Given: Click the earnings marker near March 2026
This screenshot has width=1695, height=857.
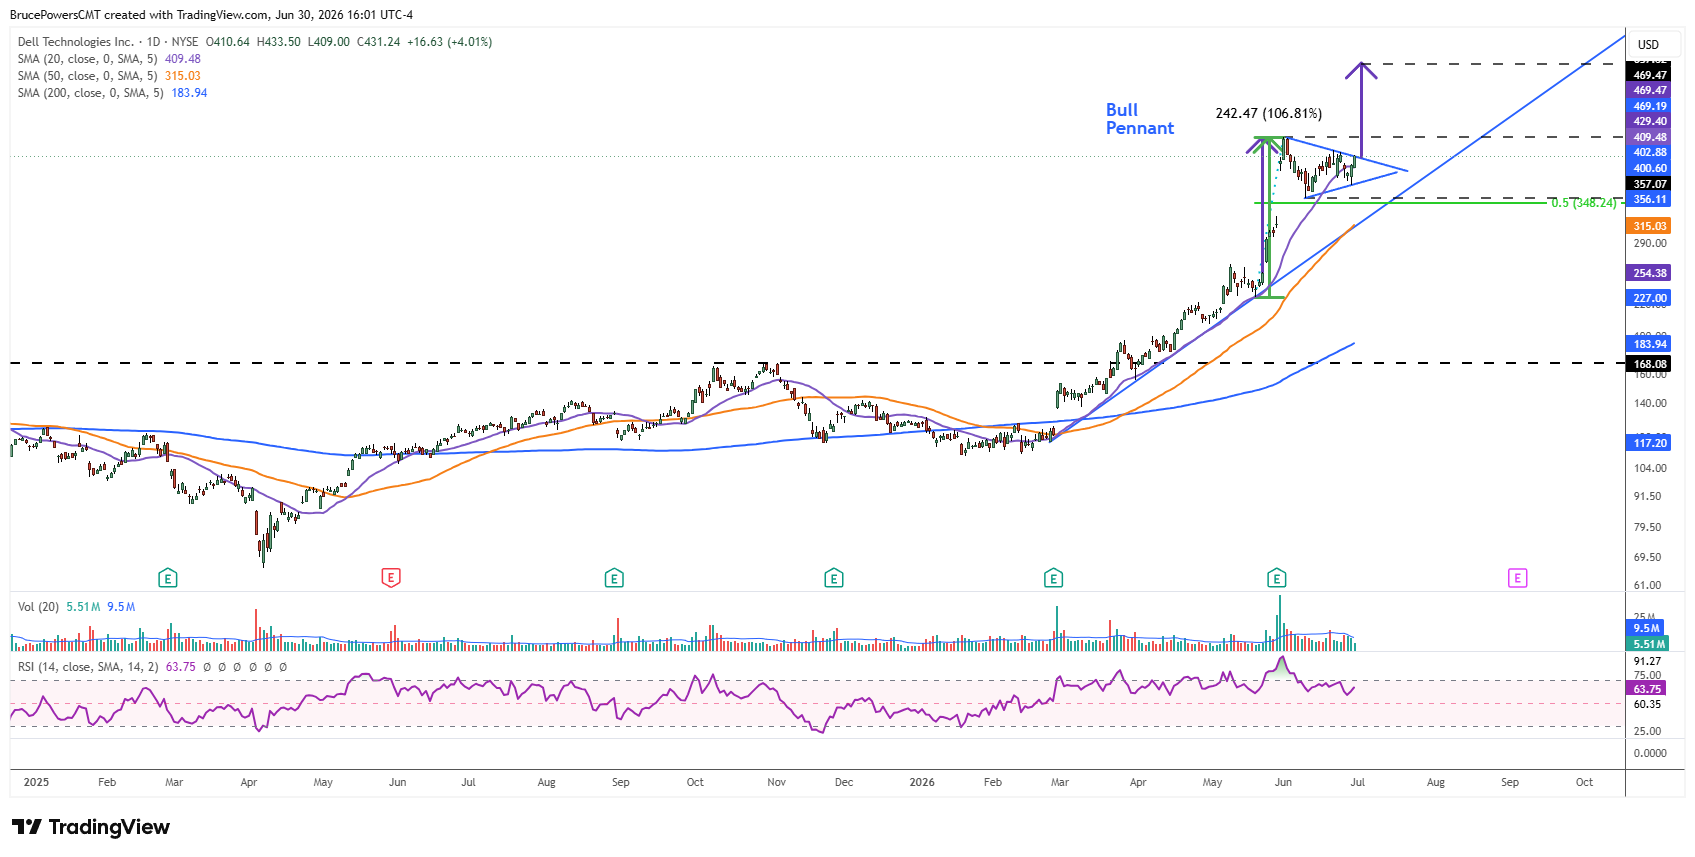Looking at the screenshot, I should [1052, 577].
